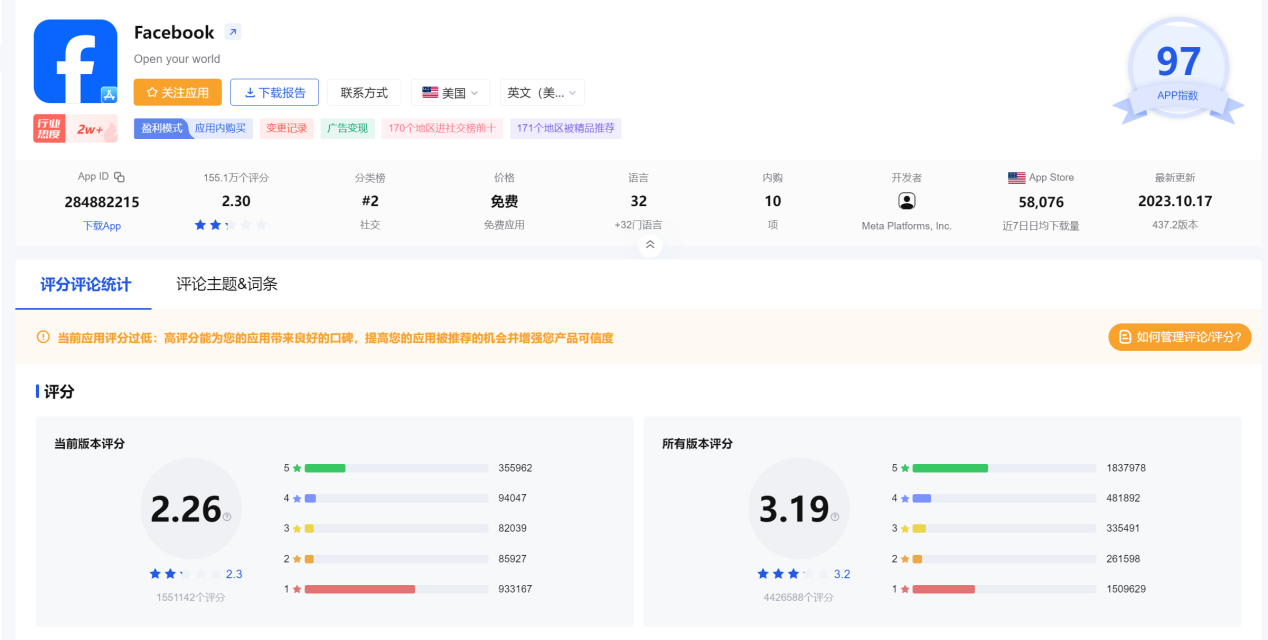Toggle 关注应用 to follow this app
Viewport: 1268px width, 640px height.
(177, 92)
